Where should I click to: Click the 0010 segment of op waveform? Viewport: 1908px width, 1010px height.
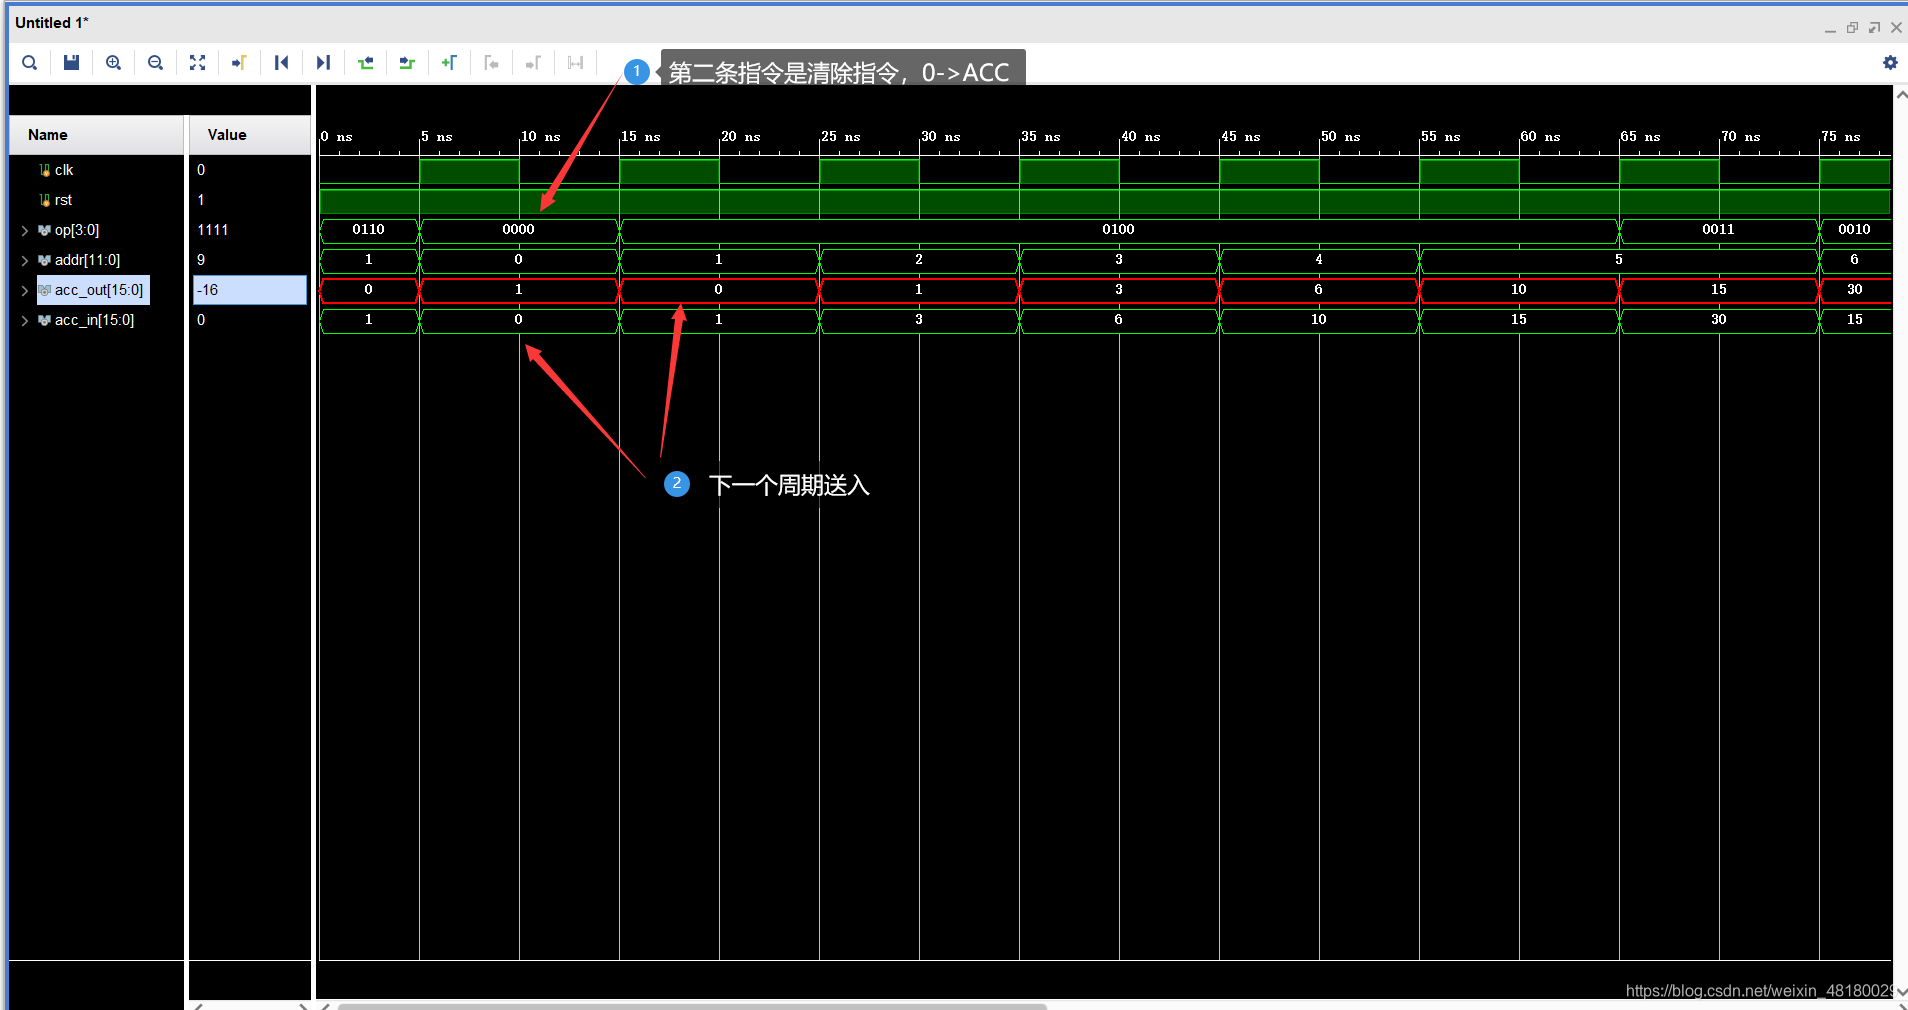tap(1855, 230)
